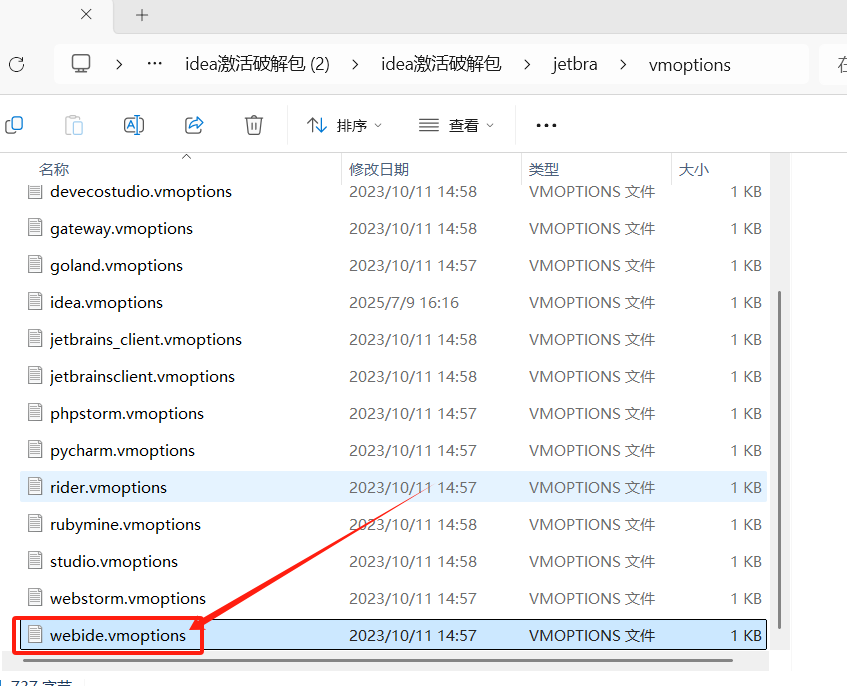This screenshot has width=847, height=686.
Task: Click the This PC icon in the address bar
Action: click(80, 63)
